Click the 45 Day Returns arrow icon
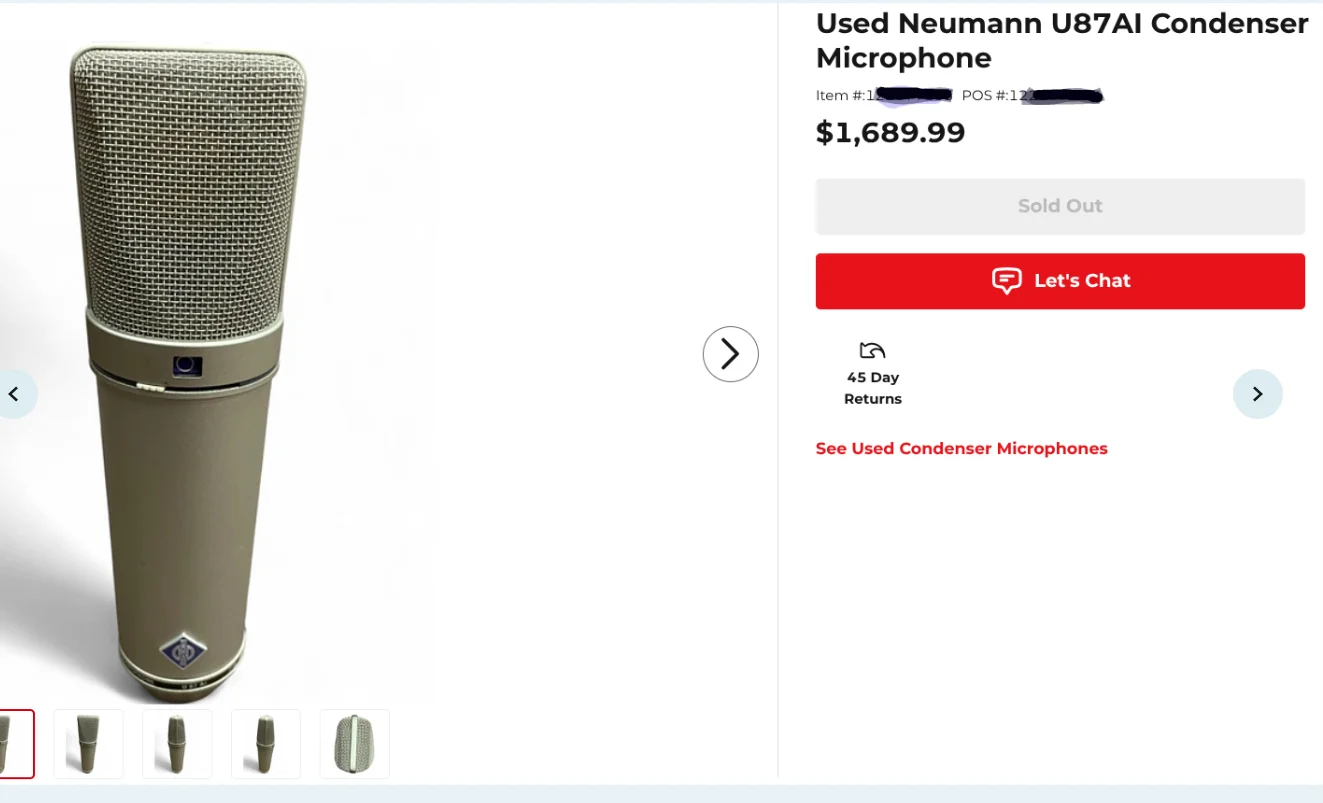This screenshot has width=1323, height=803. click(x=872, y=351)
